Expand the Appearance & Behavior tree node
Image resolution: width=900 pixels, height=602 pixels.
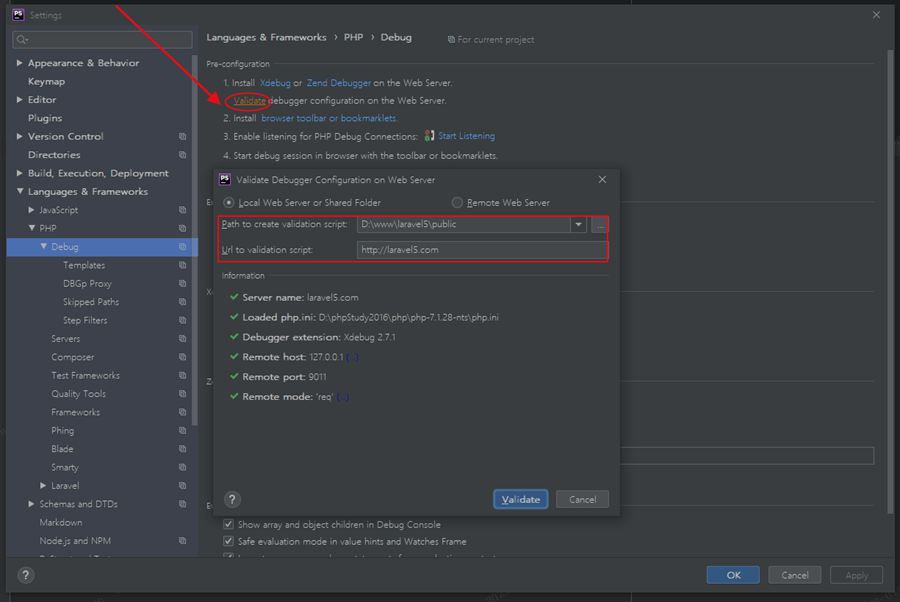[20, 63]
